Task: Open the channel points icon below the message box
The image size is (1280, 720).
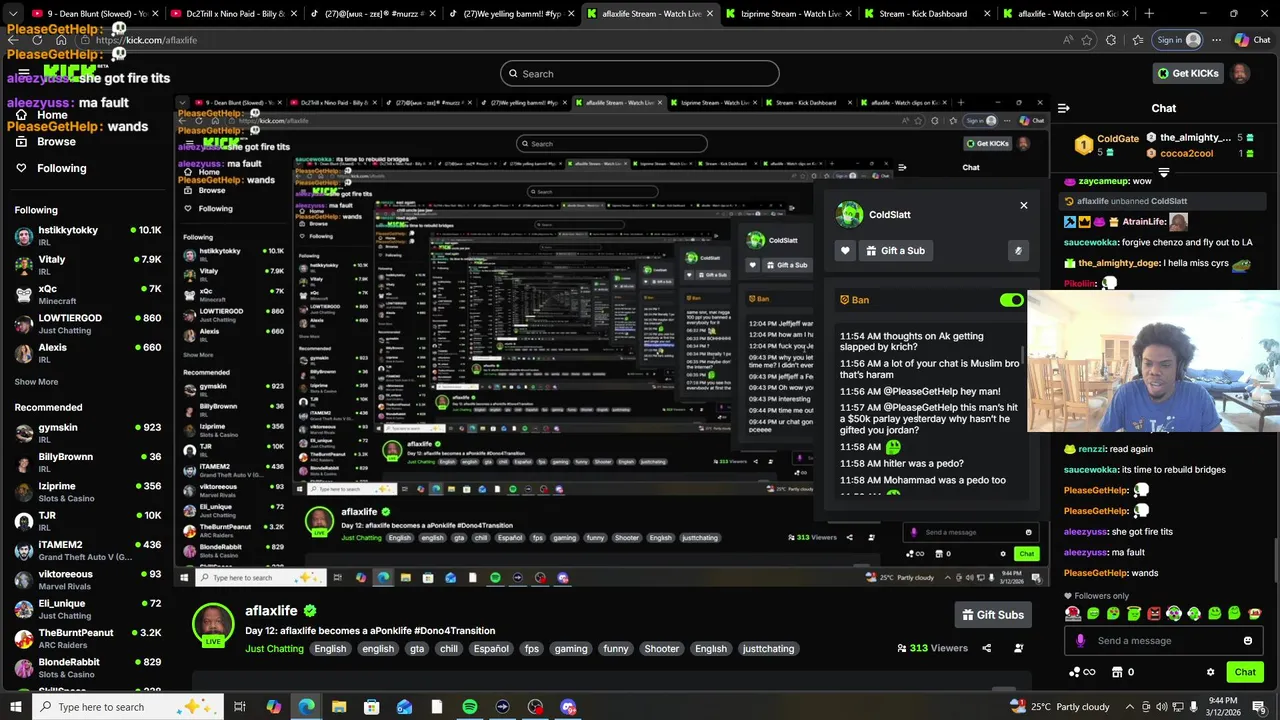Action: click(x=1082, y=672)
